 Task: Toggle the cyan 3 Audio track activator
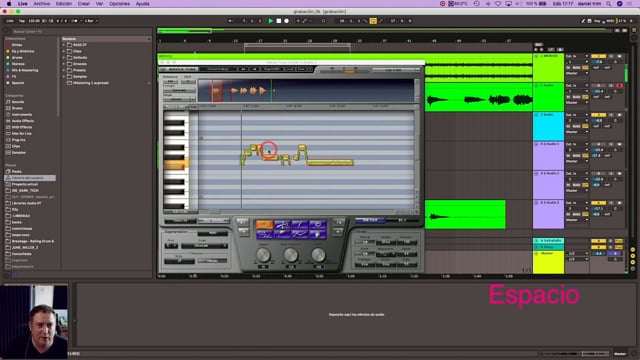(598, 115)
